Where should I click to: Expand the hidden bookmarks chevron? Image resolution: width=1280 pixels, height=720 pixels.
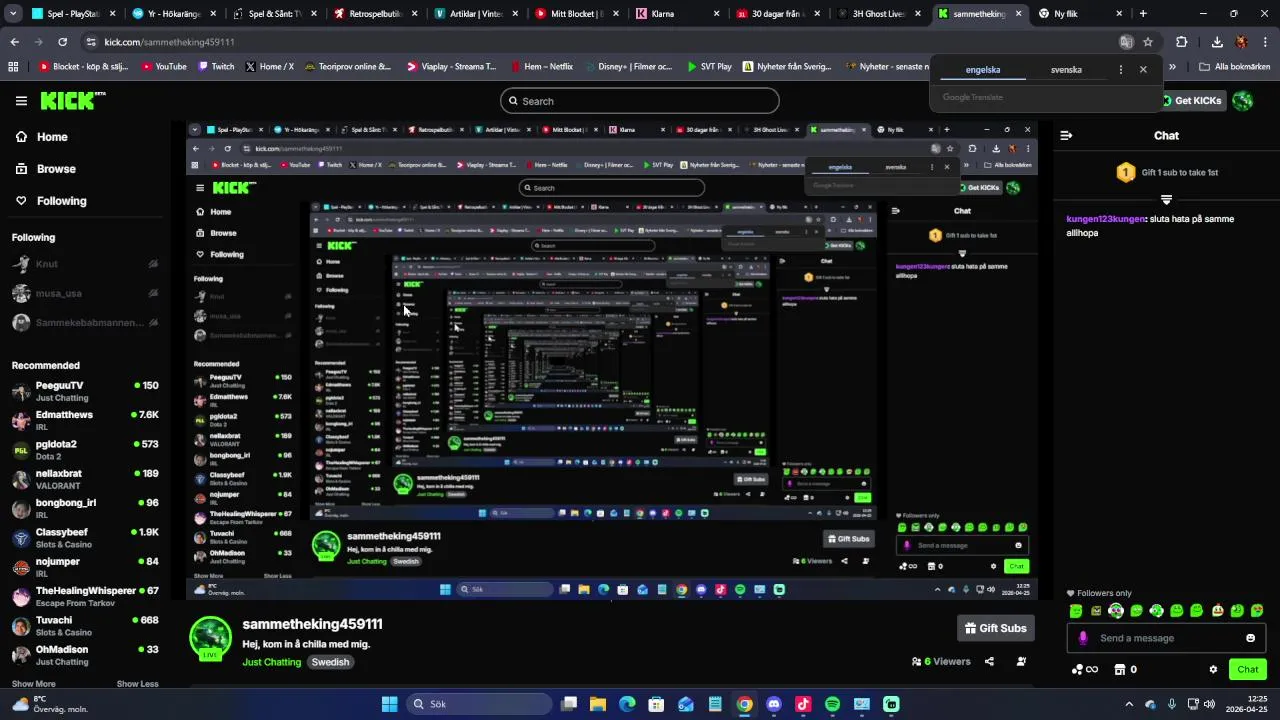click(x=1174, y=67)
